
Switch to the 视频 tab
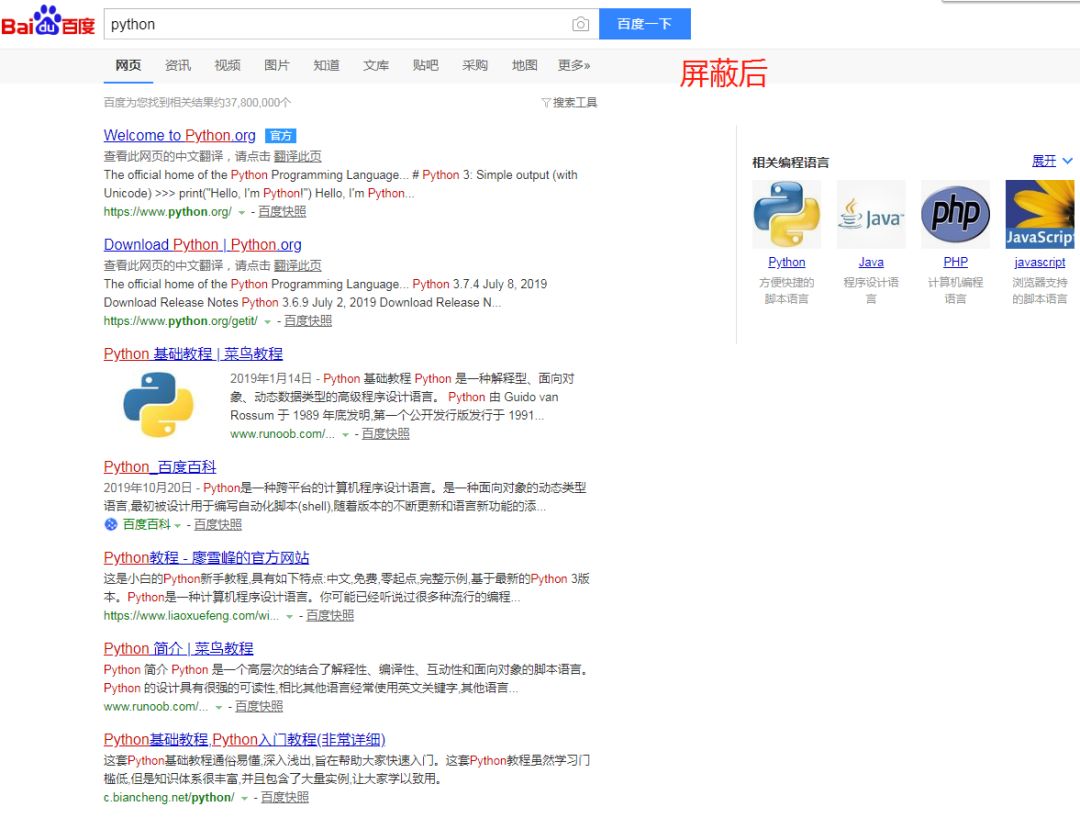tap(227, 65)
